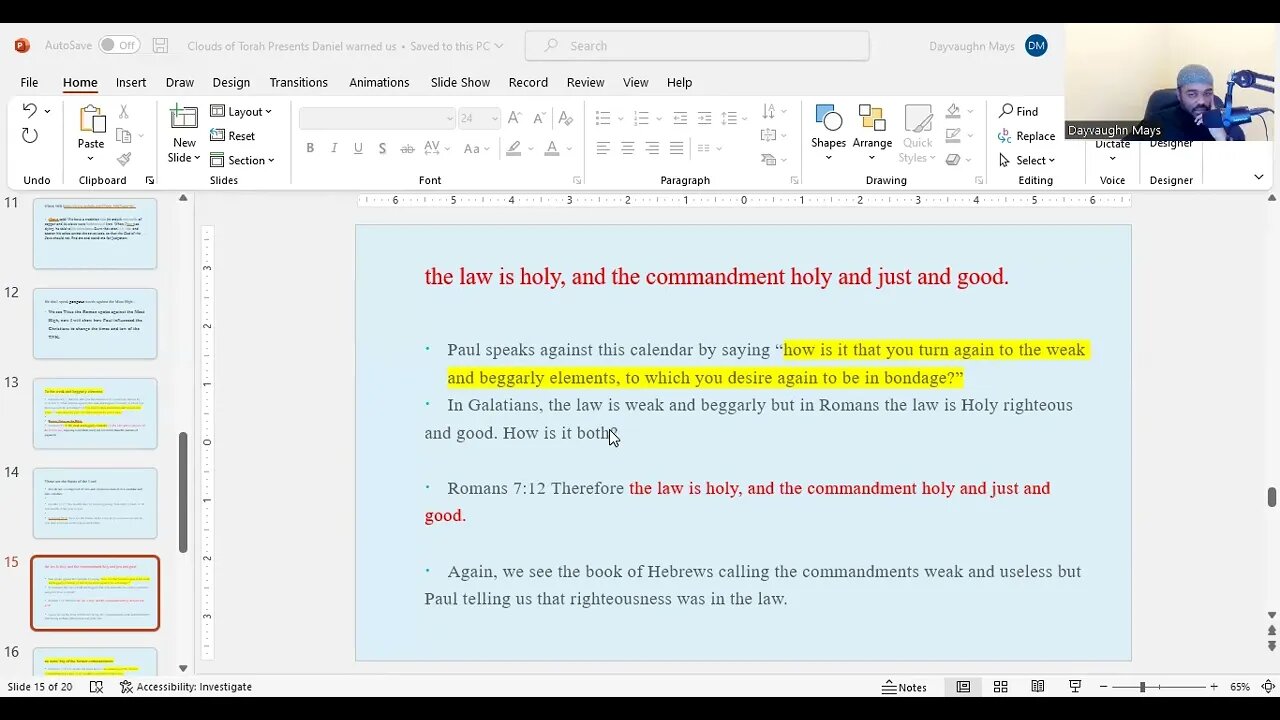Click the Save disk icon
The width and height of the screenshot is (1280, 720).
pos(161,46)
